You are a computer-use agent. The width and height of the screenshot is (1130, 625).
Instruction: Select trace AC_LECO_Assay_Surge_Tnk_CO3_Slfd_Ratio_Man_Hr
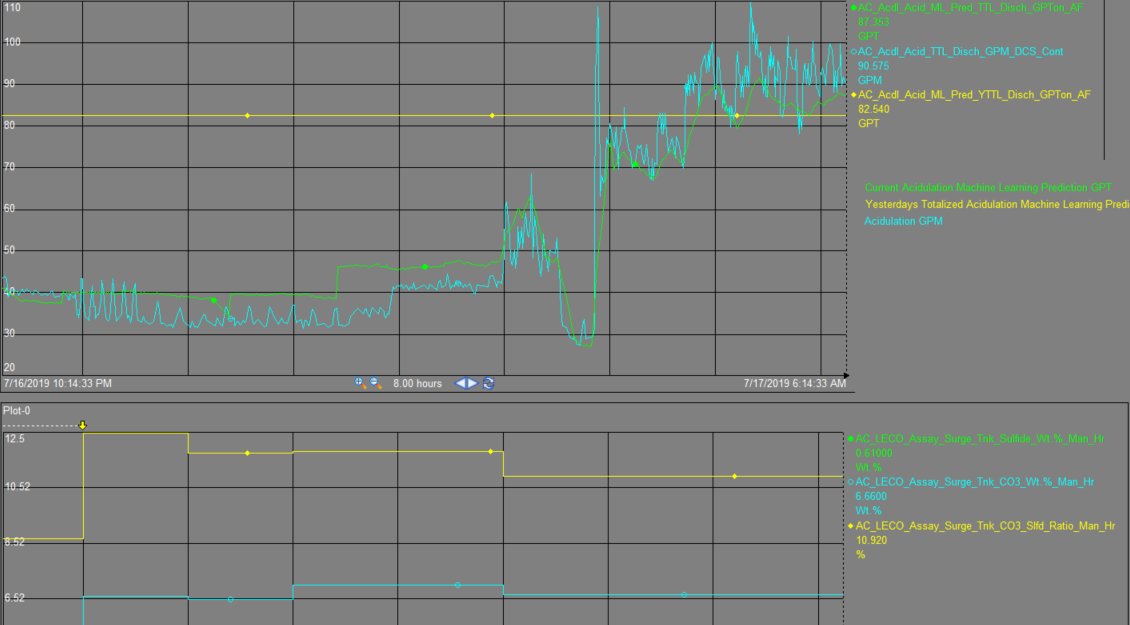tap(985, 526)
